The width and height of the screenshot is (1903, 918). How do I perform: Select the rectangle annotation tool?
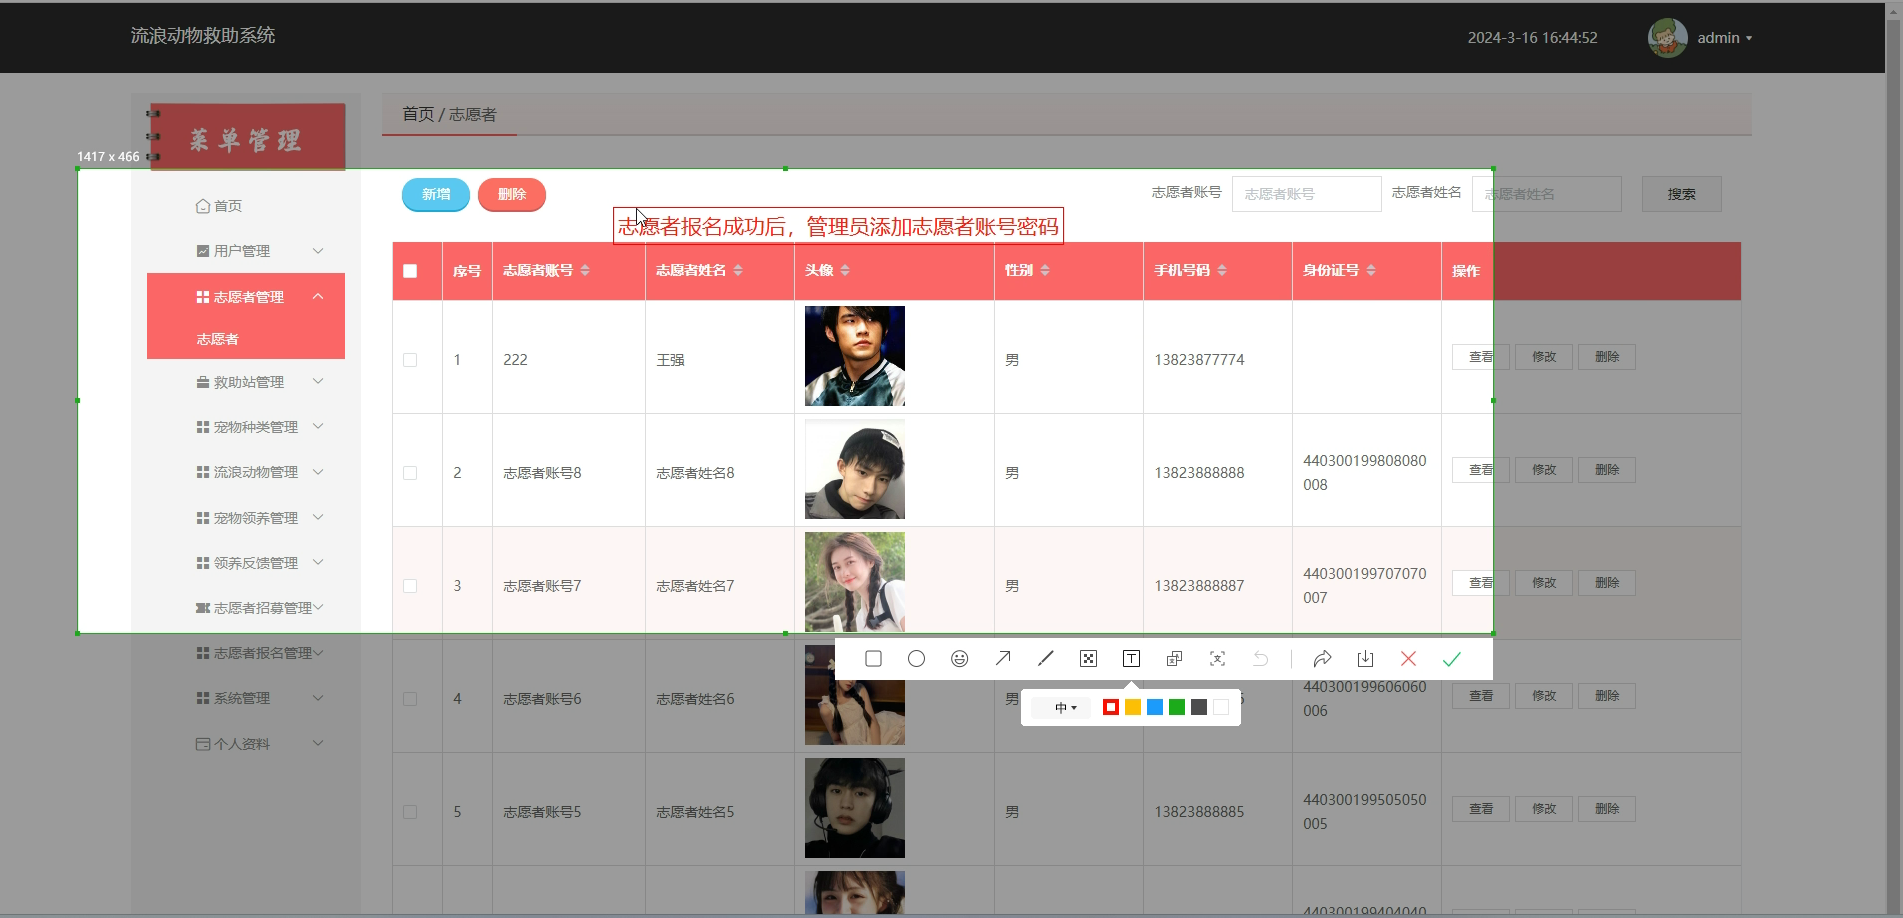tap(873, 658)
